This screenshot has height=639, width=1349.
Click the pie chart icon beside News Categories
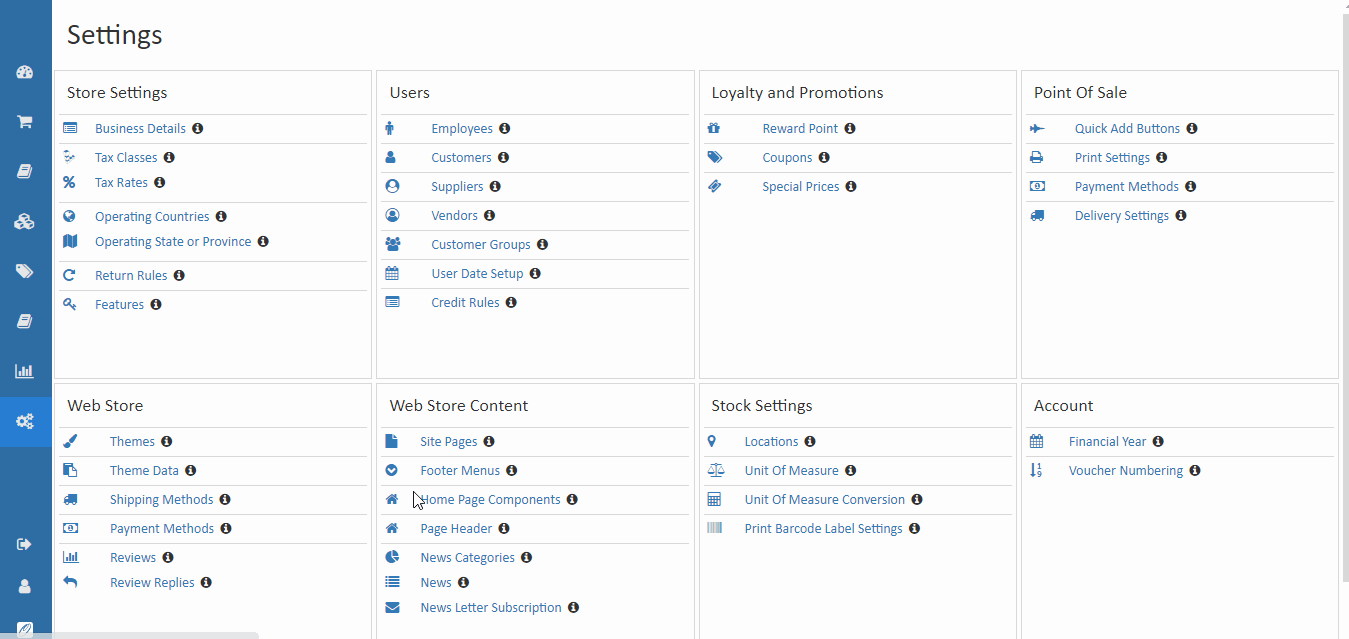point(392,558)
